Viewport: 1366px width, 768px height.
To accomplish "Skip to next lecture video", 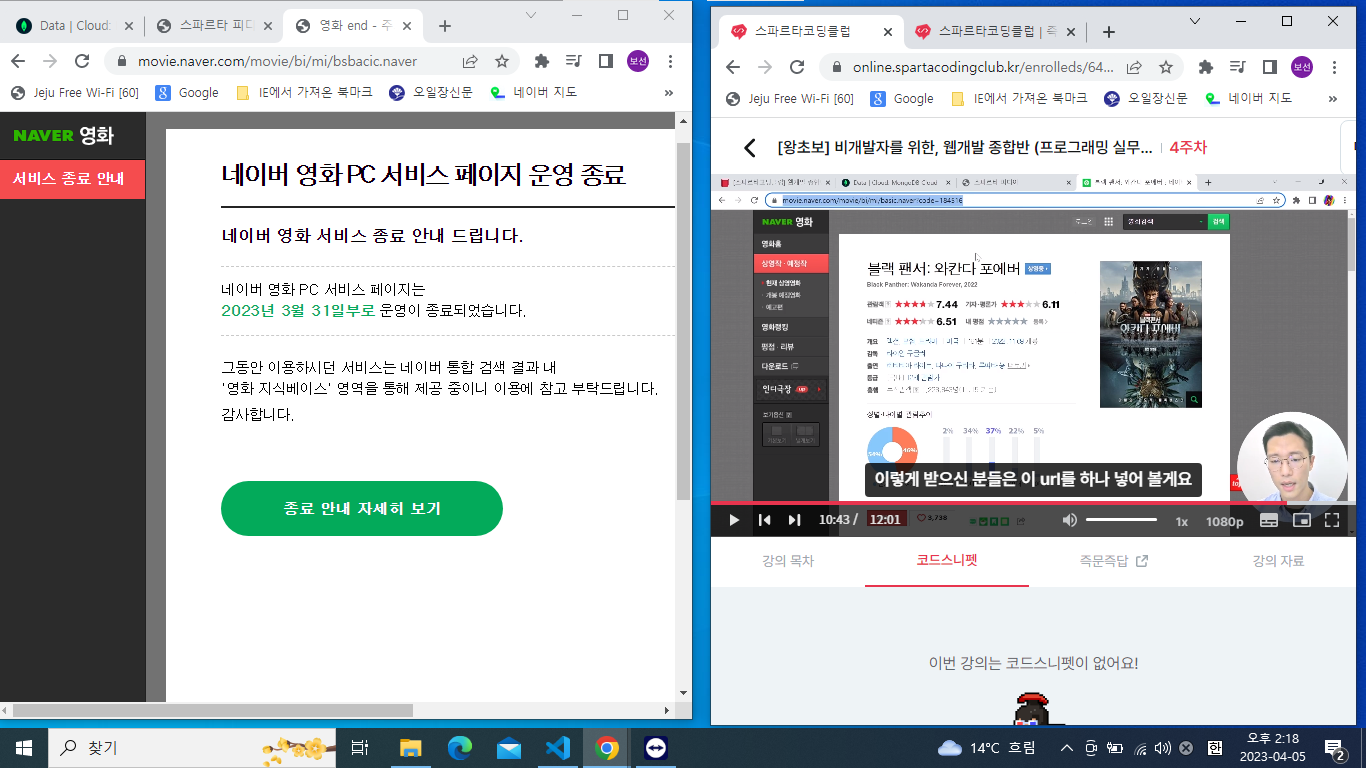I will [794, 520].
